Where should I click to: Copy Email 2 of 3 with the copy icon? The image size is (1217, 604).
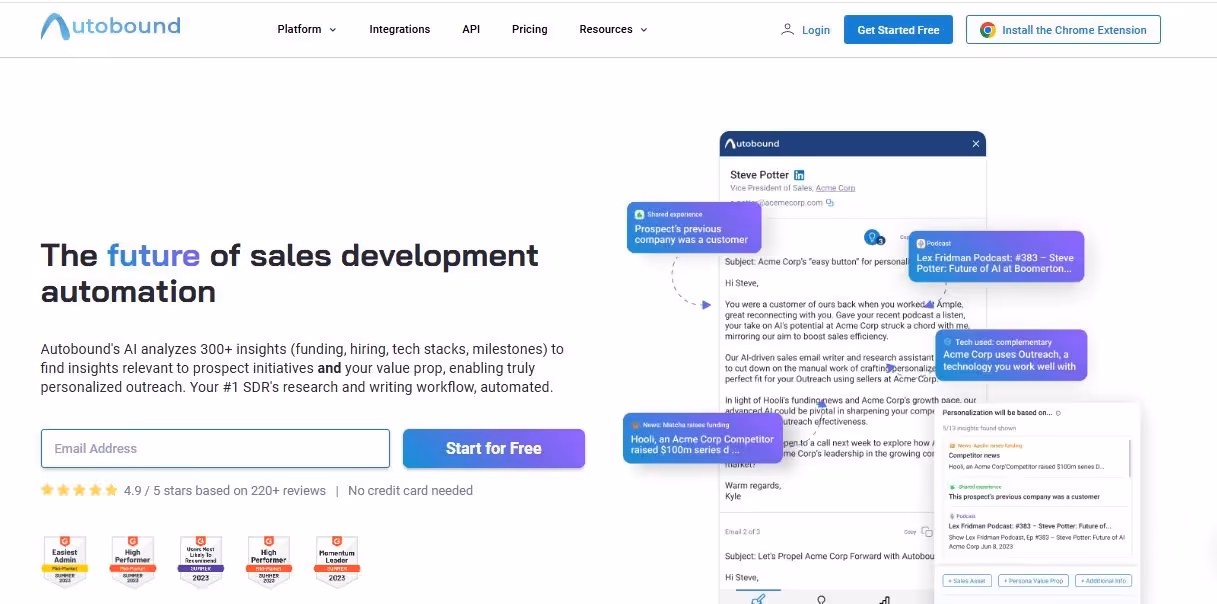point(925,532)
